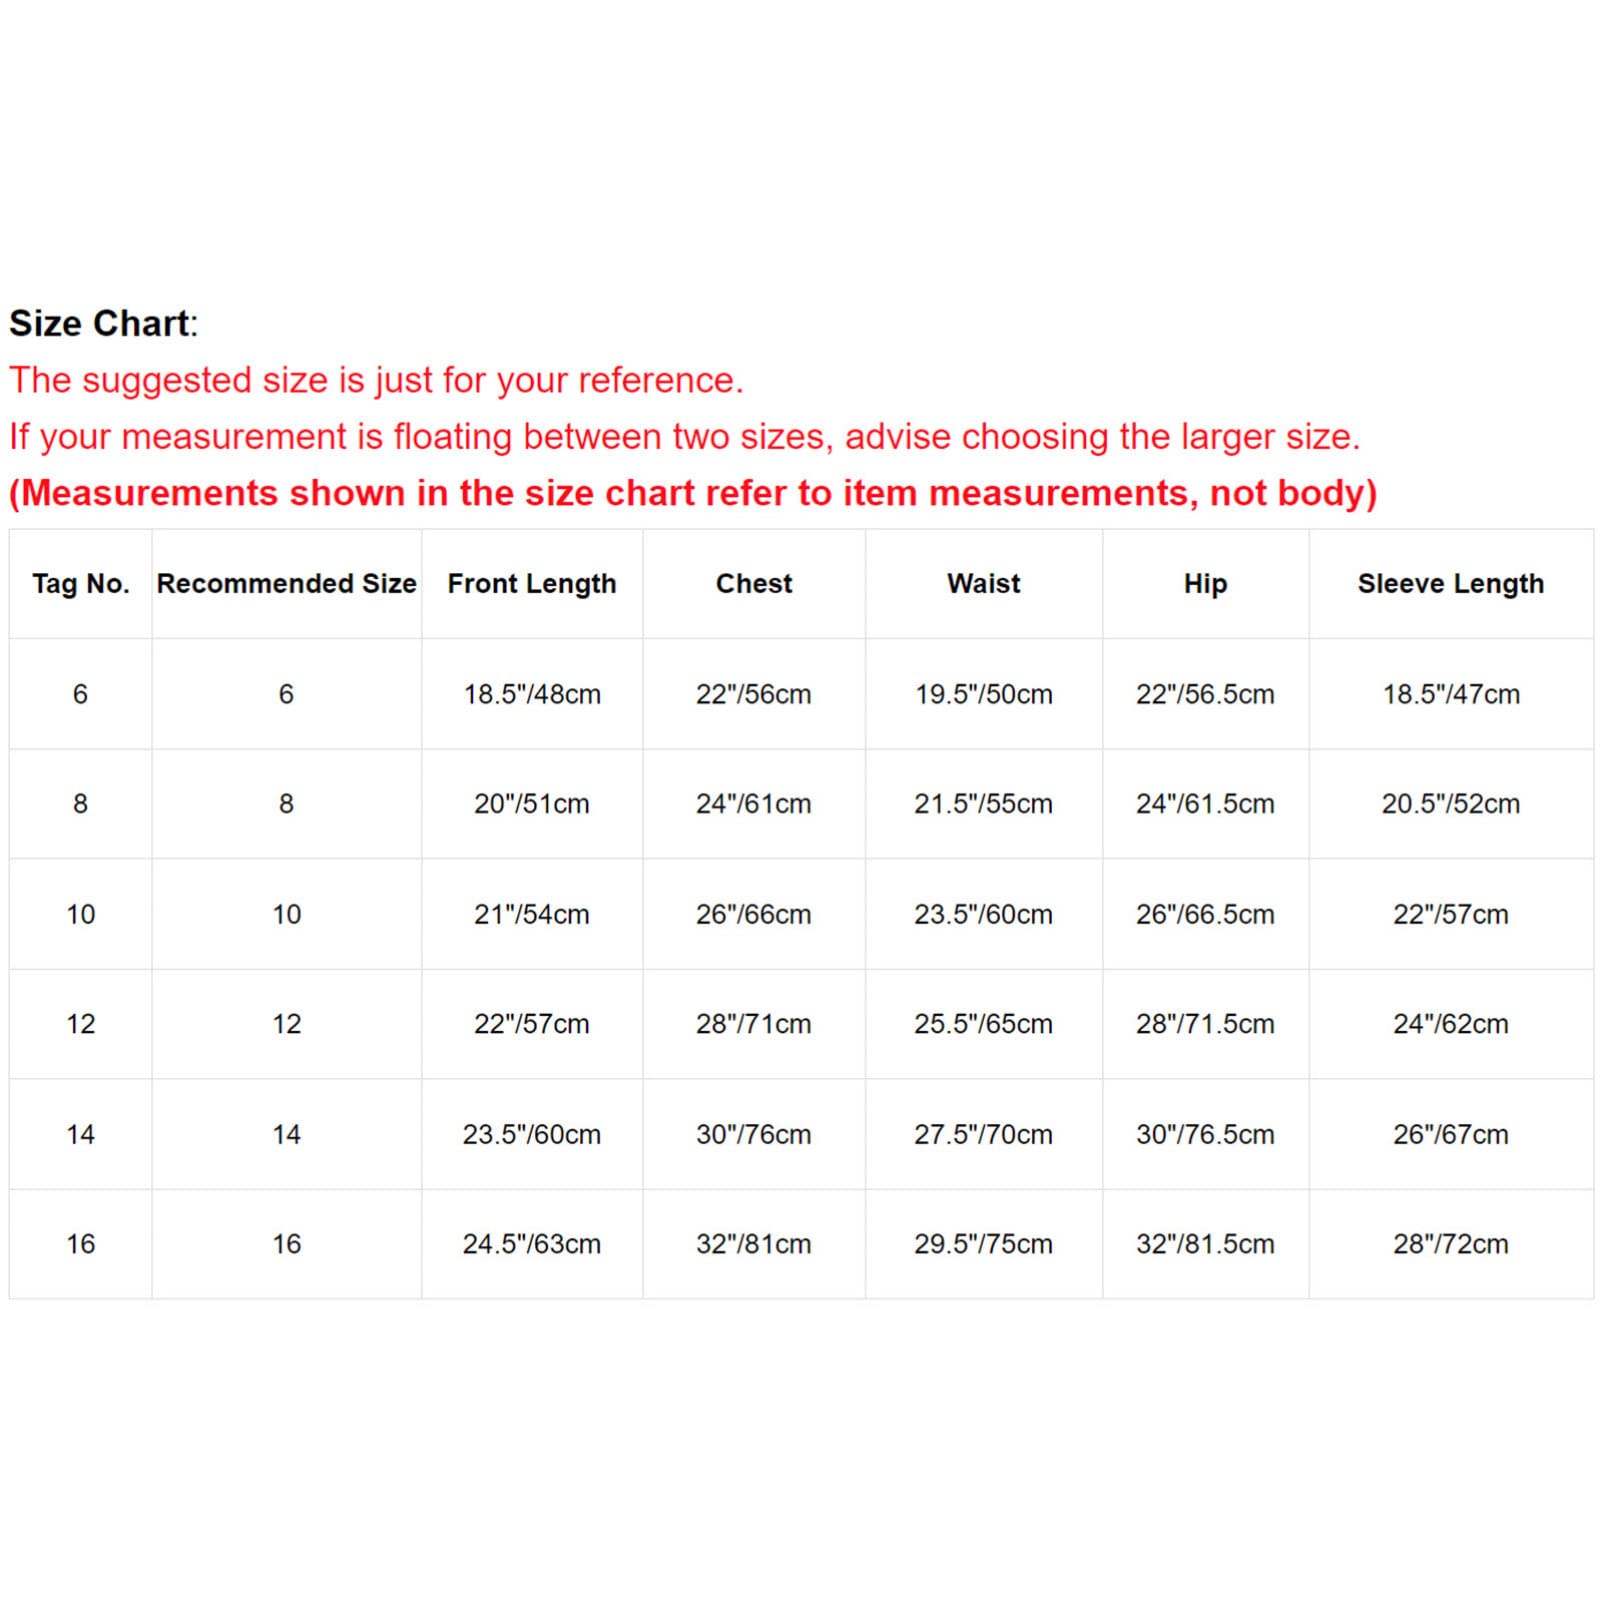The width and height of the screenshot is (1603, 1603).
Task: Click the 18.5"/48cm front length cell
Action: pyautogui.click(x=532, y=694)
